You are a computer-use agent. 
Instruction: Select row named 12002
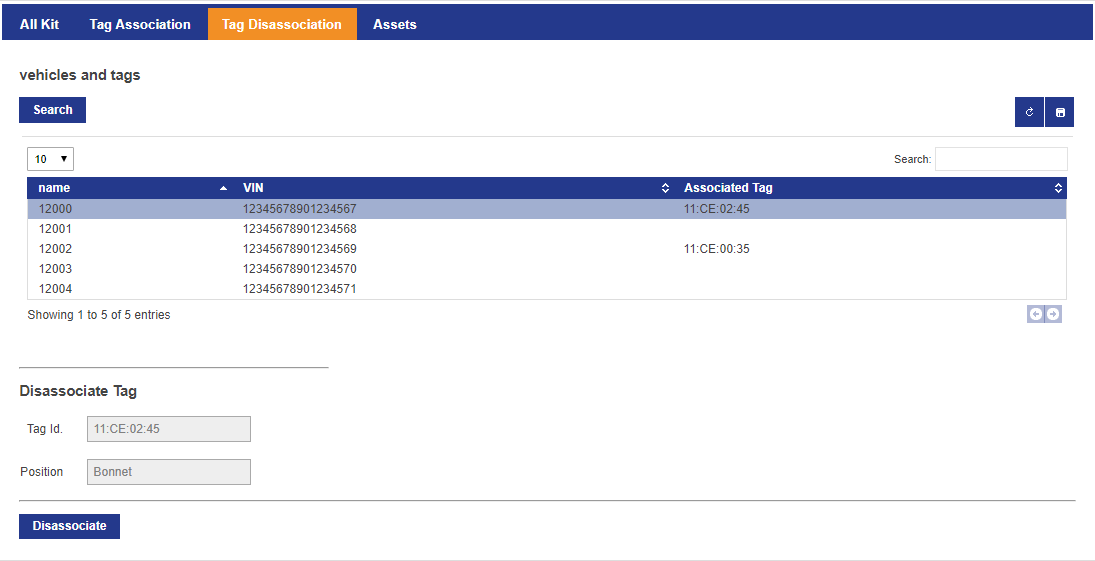547,249
